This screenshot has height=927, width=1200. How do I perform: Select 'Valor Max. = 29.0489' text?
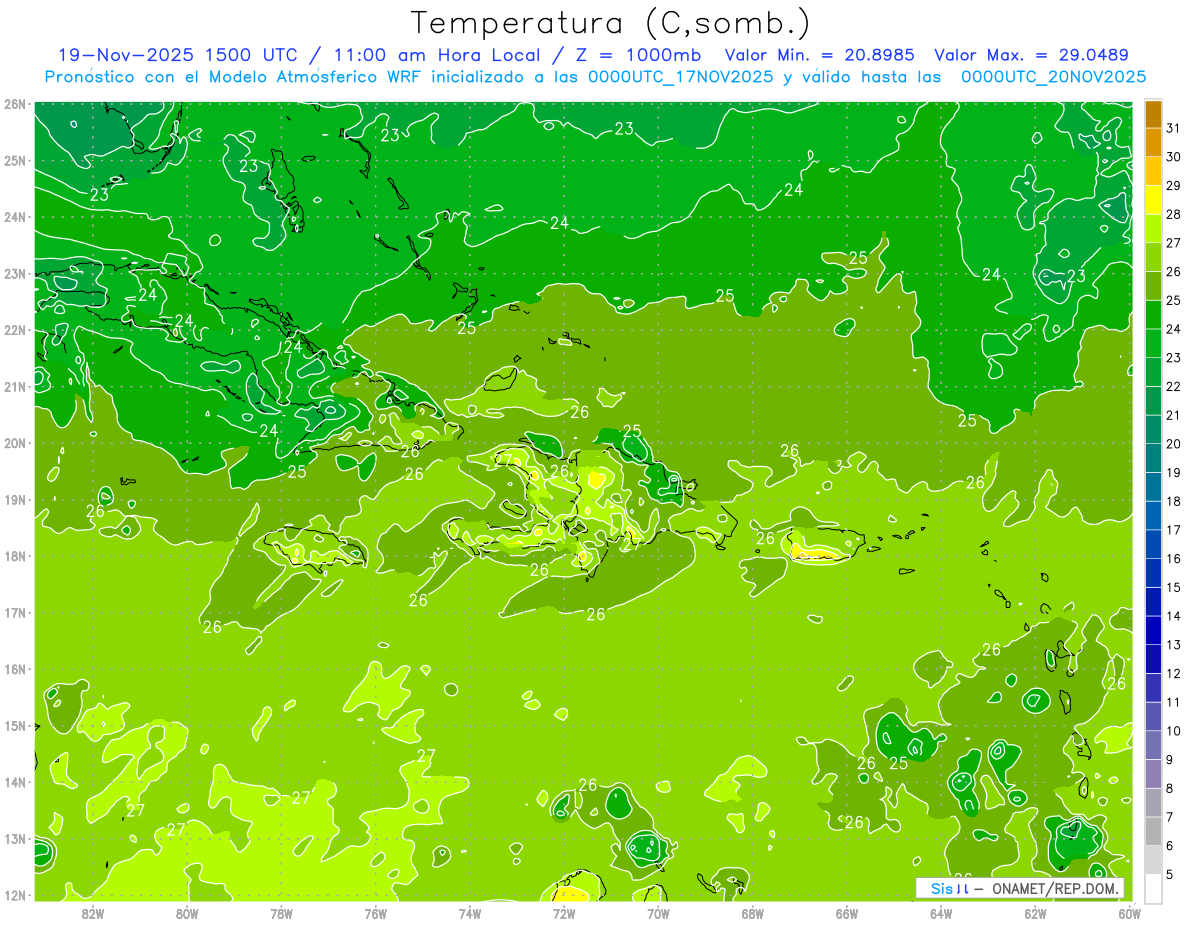click(1031, 55)
